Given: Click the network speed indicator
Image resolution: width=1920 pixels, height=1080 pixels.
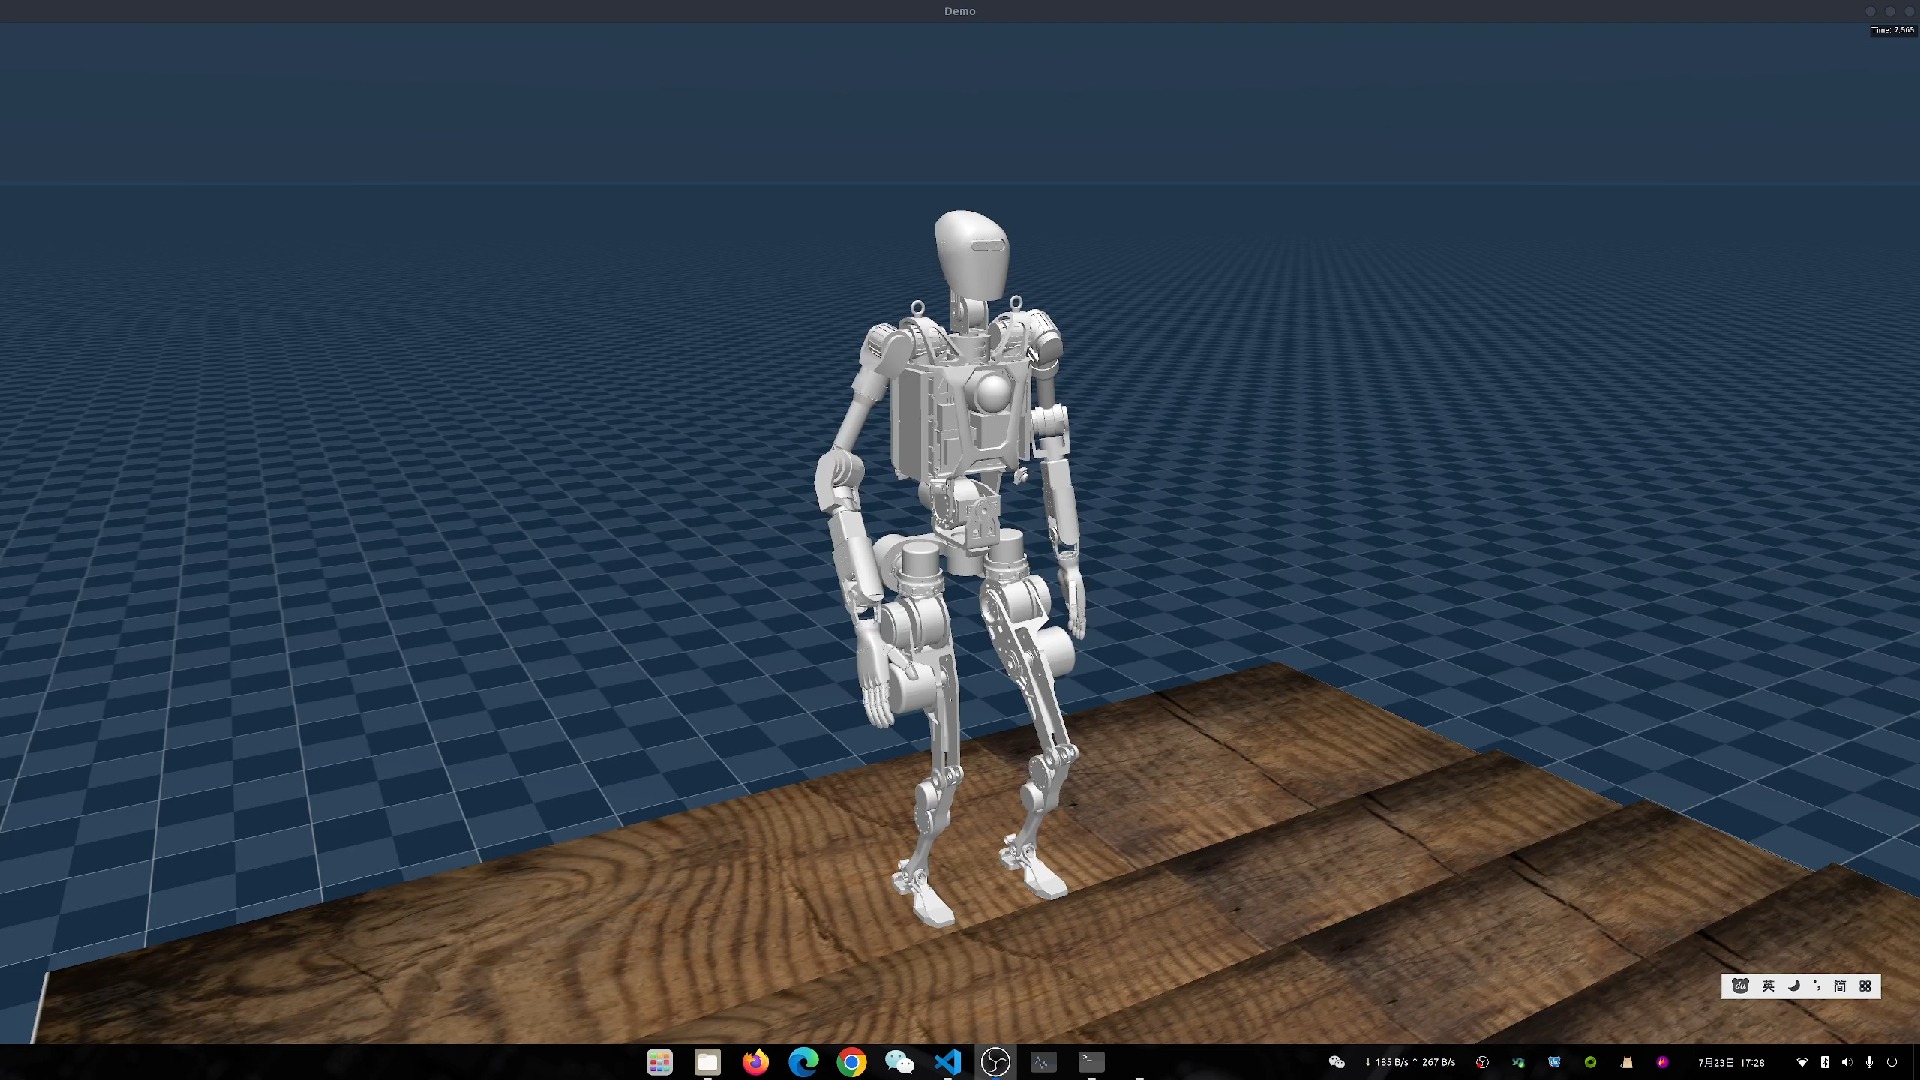Looking at the screenshot, I should pyautogui.click(x=1410, y=1062).
